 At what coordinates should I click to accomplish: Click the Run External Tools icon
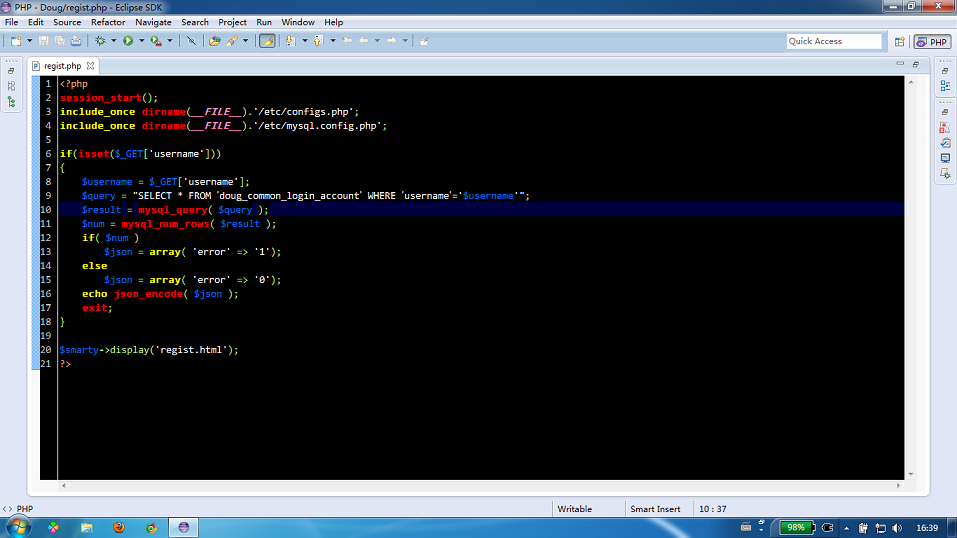[156, 41]
